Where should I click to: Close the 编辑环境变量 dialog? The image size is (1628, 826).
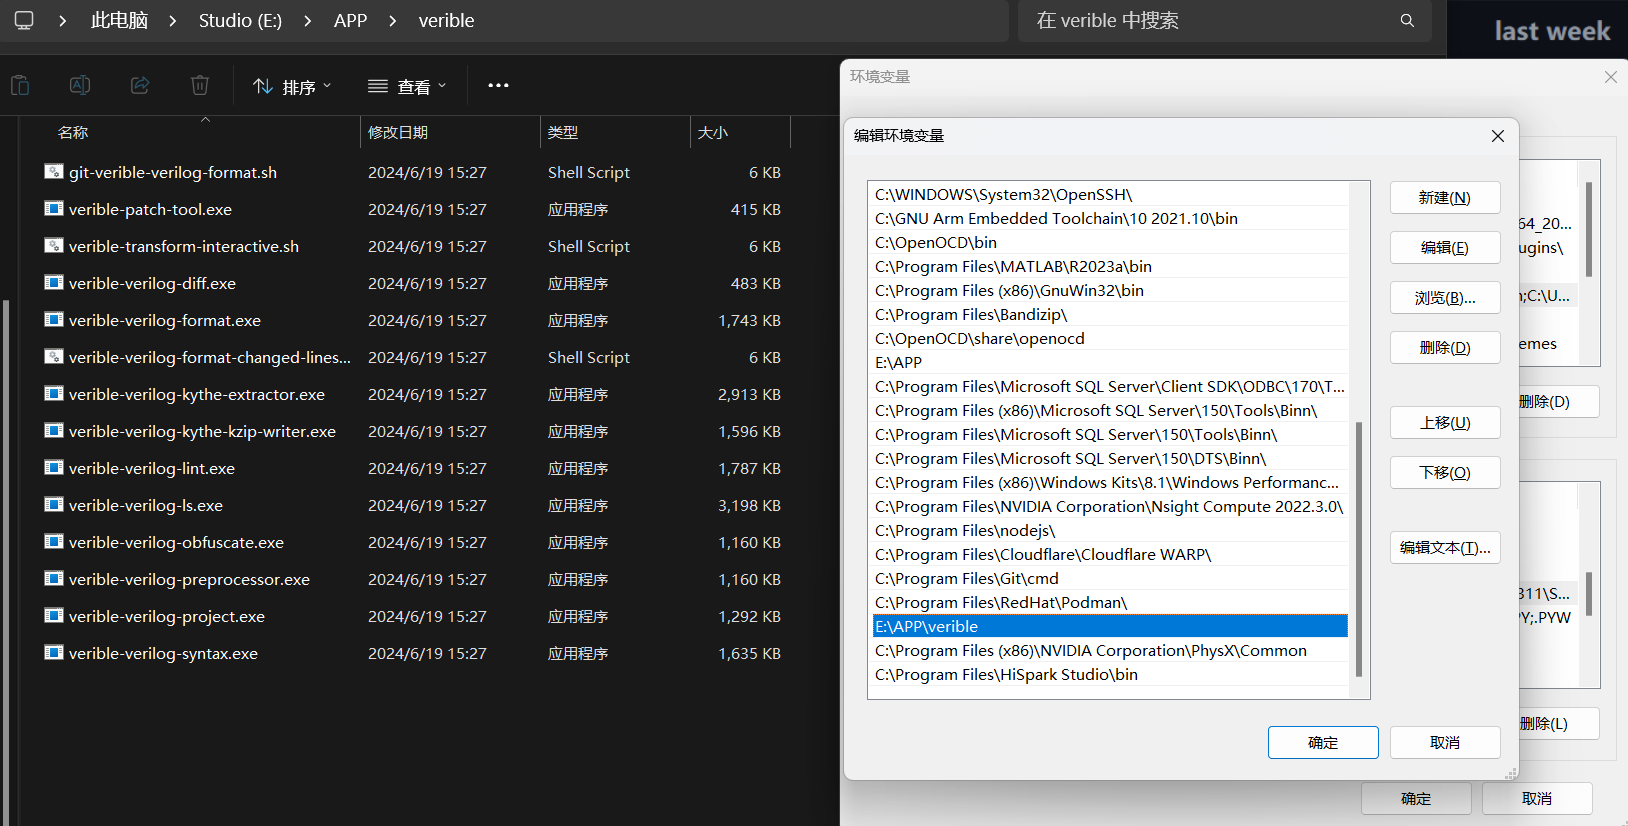[1498, 136]
